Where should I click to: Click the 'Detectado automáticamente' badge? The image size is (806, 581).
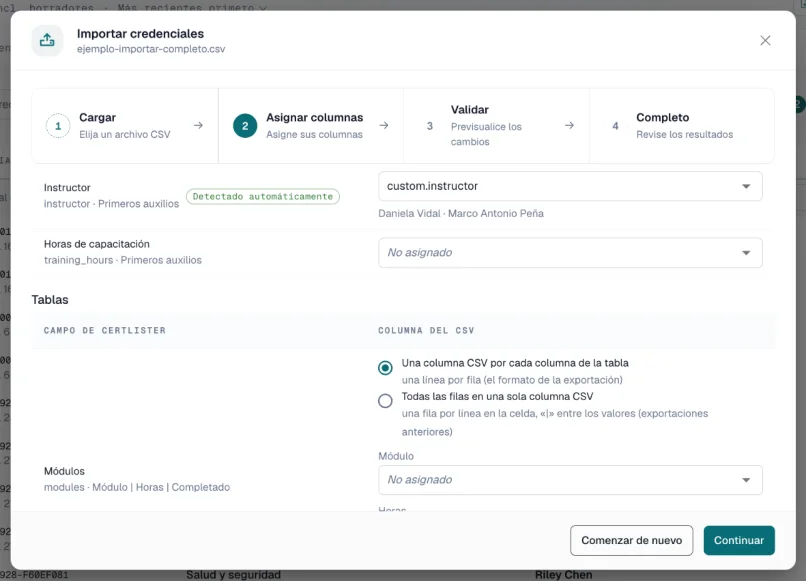click(x=263, y=196)
